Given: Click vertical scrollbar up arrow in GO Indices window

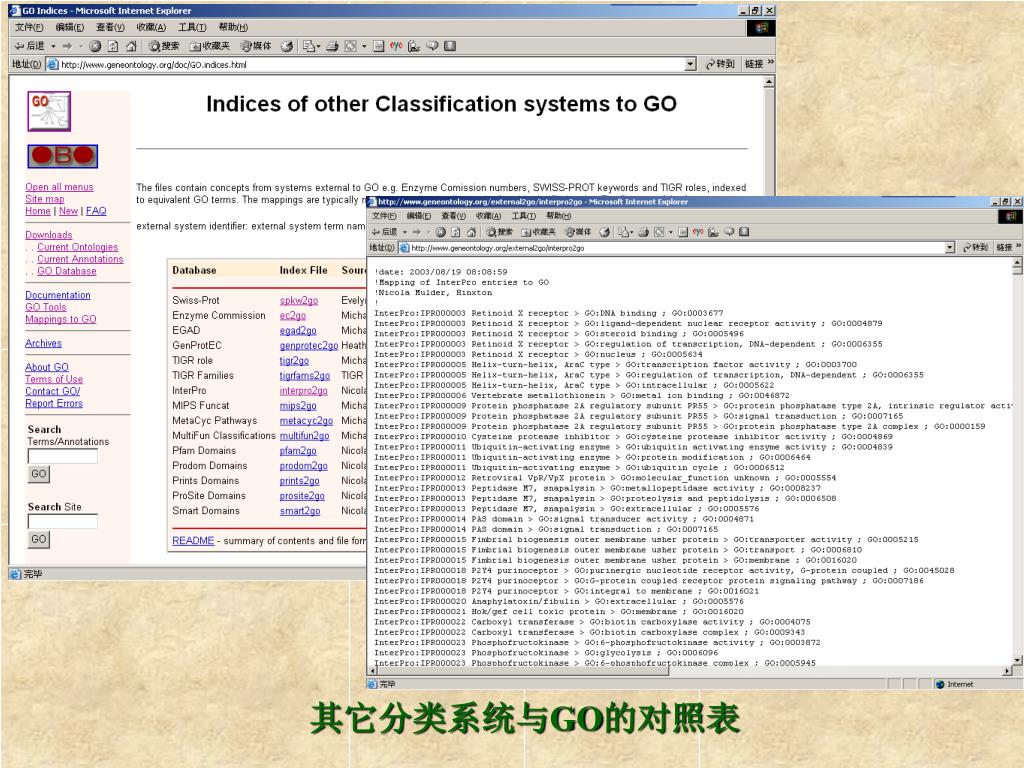Looking at the screenshot, I should click(x=769, y=82).
